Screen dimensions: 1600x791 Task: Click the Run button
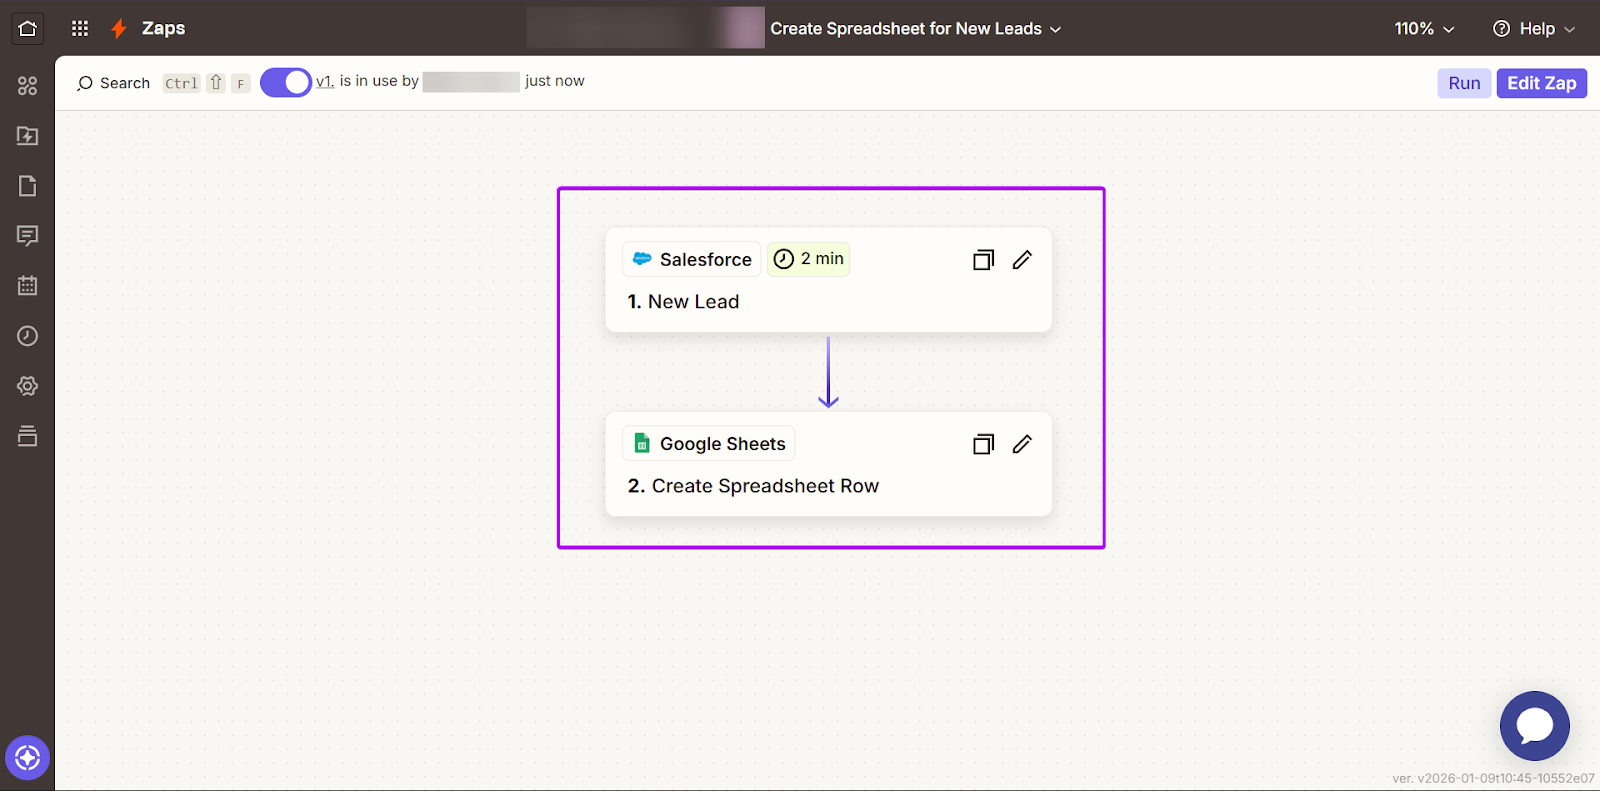pyautogui.click(x=1464, y=83)
